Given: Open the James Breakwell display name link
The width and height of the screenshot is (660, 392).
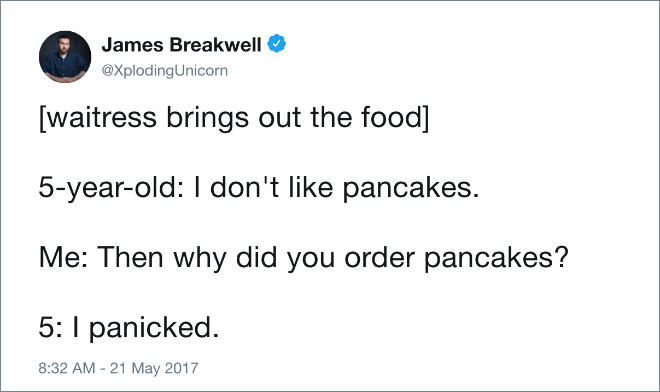Looking at the screenshot, I should coord(181,45).
